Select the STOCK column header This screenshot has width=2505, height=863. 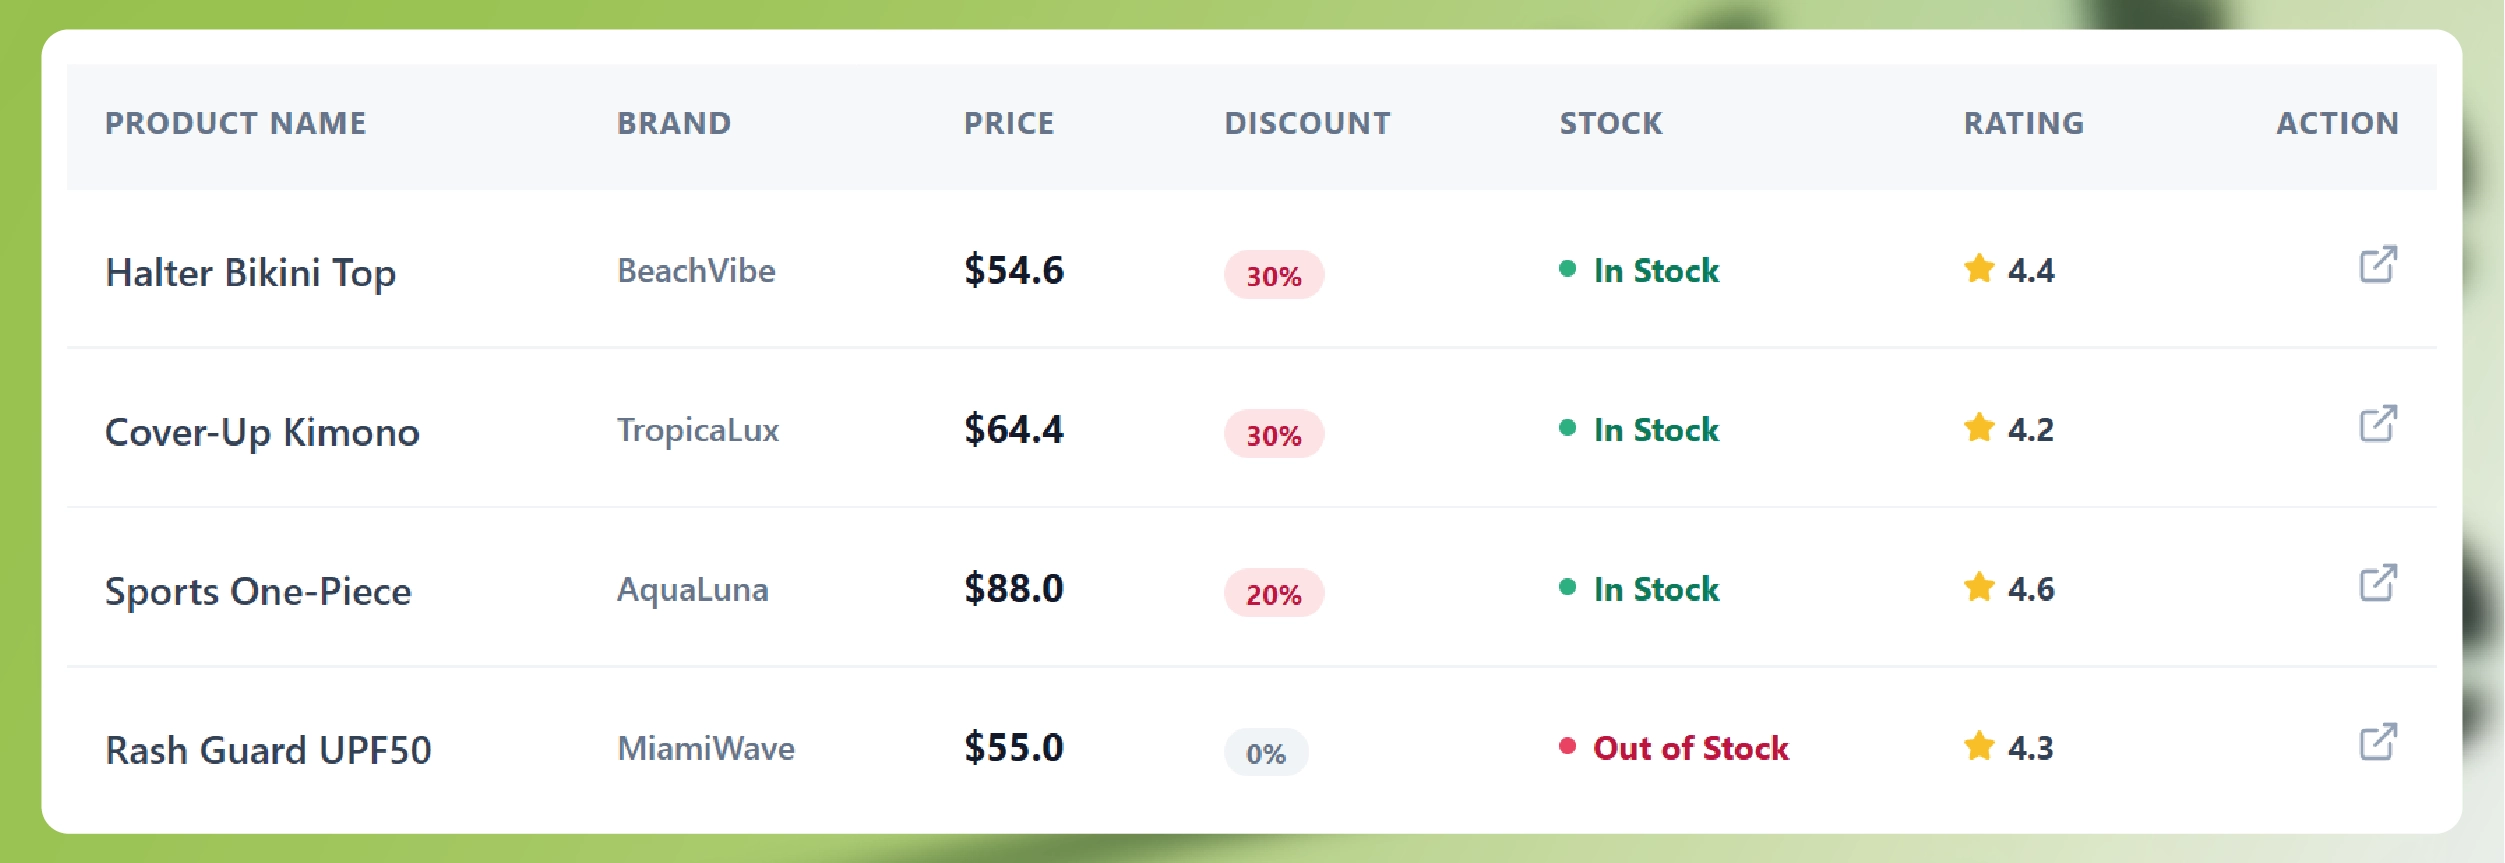1610,123
